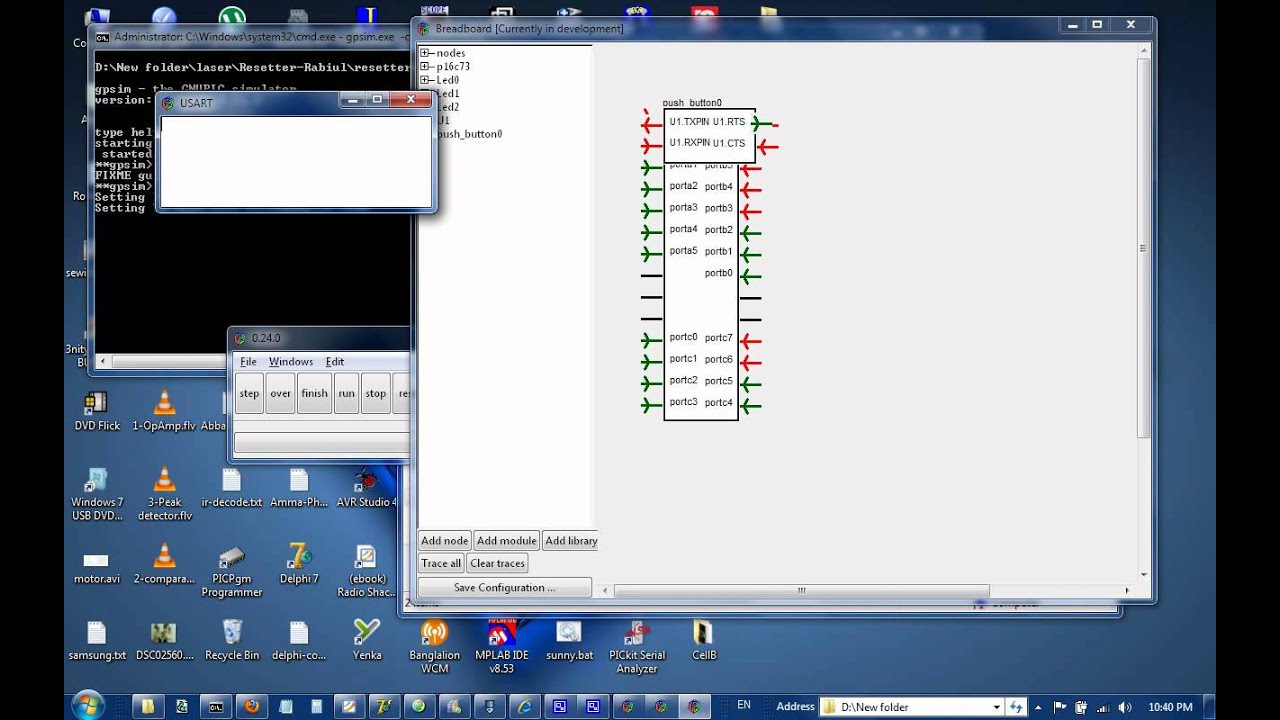Click the step button in gpsim
This screenshot has width=1280, height=720.
coord(249,393)
